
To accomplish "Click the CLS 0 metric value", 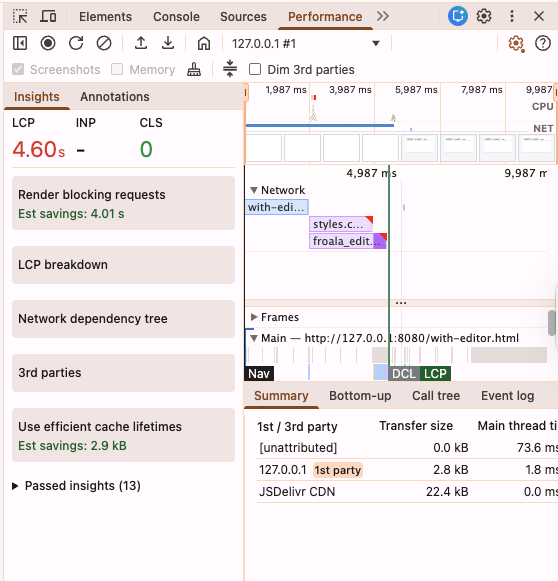I will (146, 149).
